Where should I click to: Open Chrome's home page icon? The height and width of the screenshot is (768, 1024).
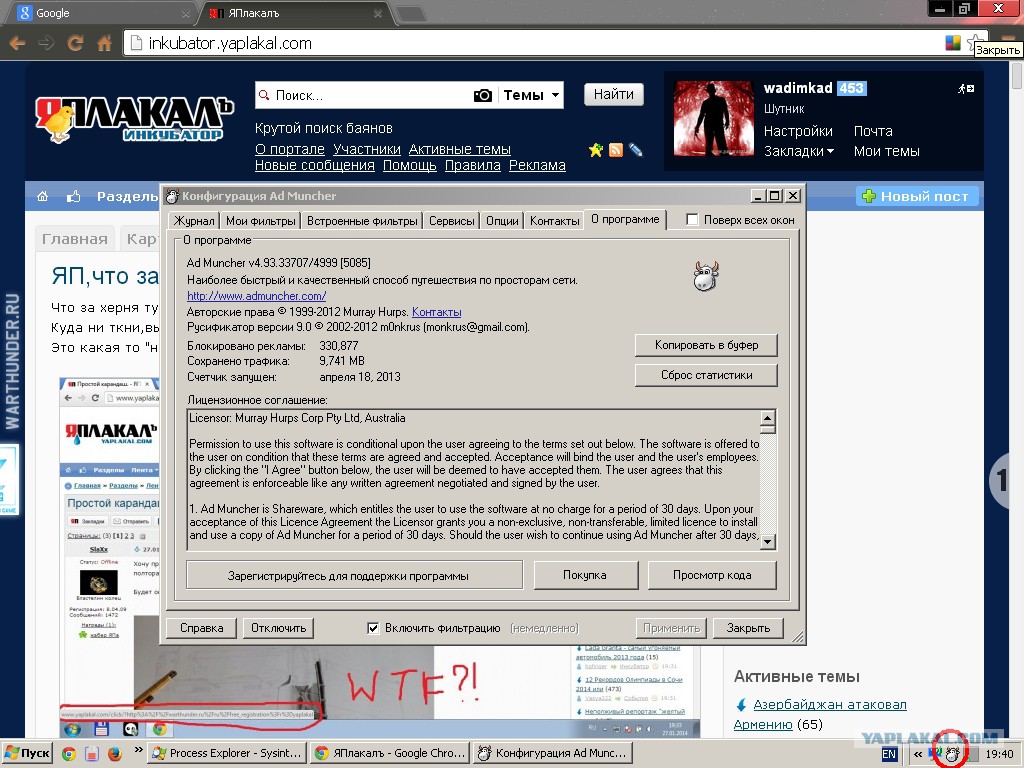click(104, 44)
